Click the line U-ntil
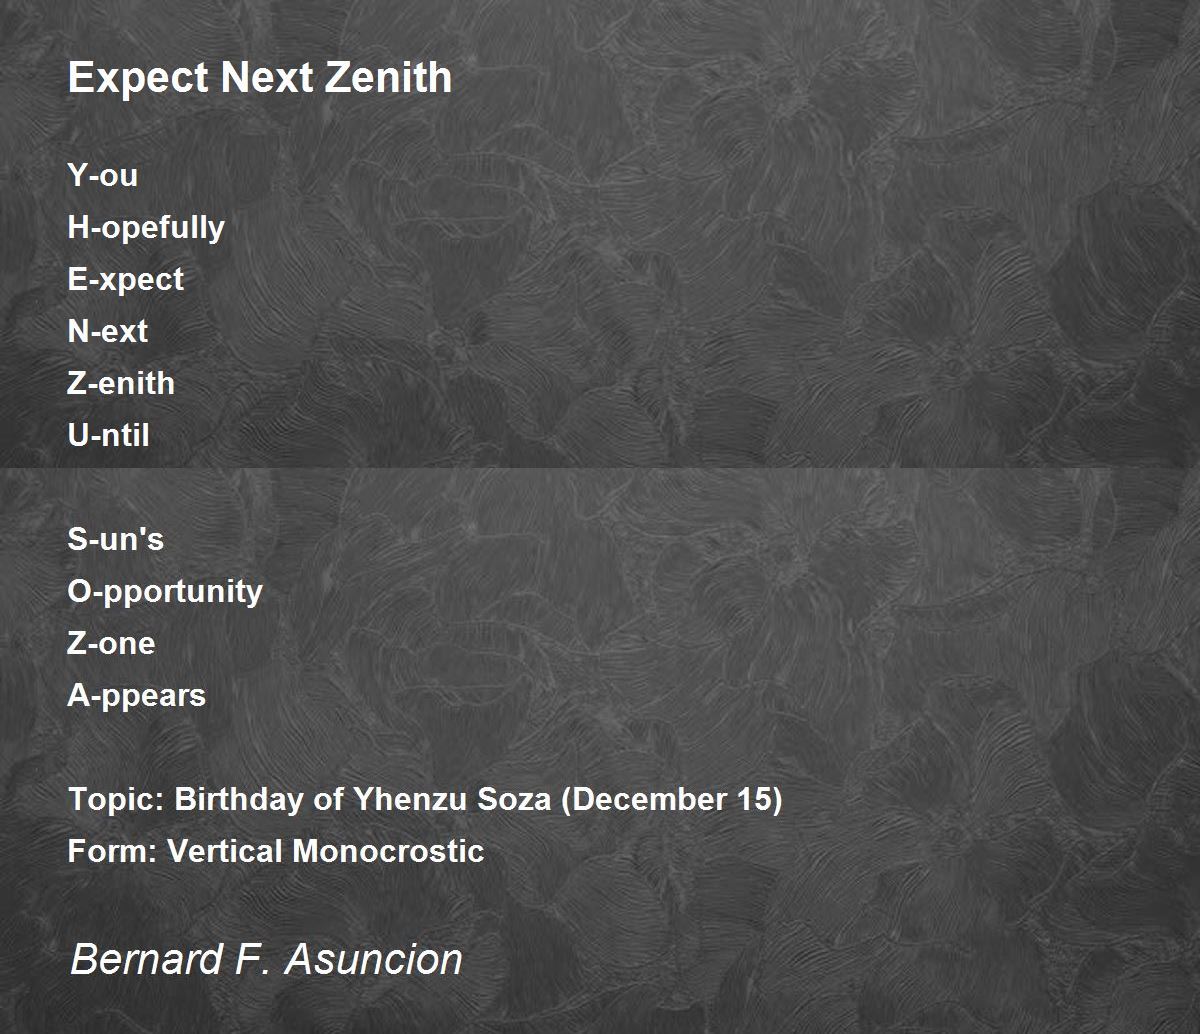1200x1034 pixels. coord(109,435)
